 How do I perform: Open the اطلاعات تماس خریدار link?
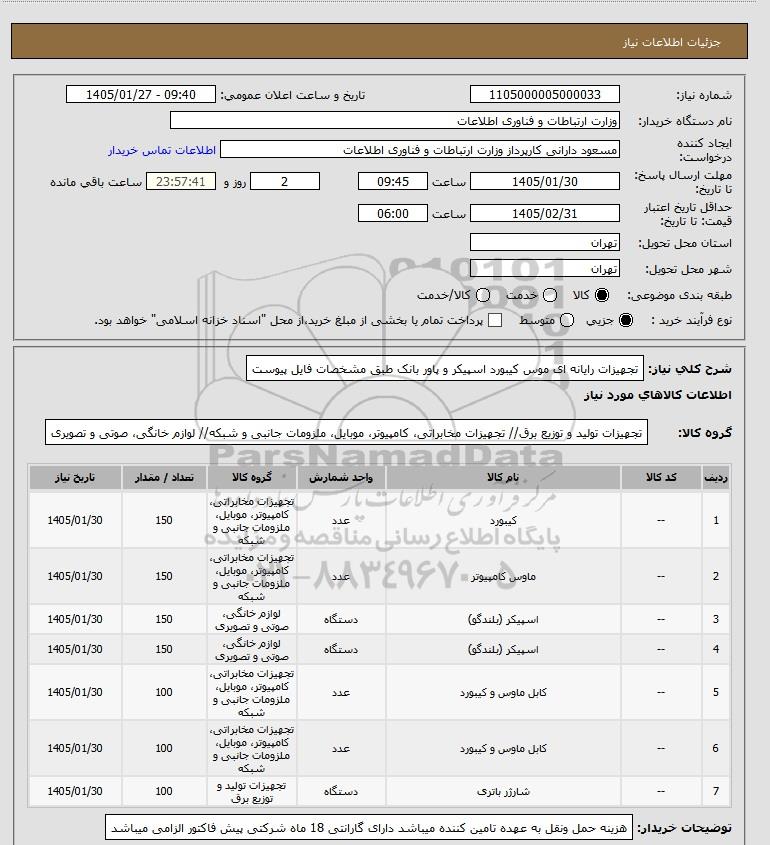click(162, 150)
